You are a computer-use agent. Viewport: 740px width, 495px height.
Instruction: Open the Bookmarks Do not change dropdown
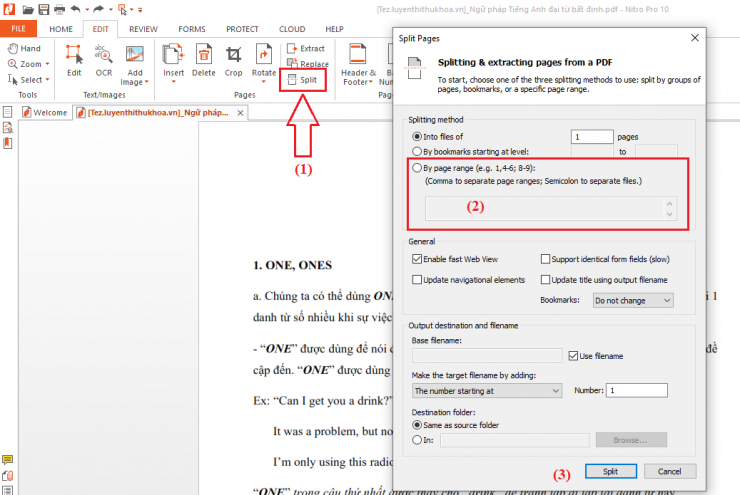pos(632,299)
